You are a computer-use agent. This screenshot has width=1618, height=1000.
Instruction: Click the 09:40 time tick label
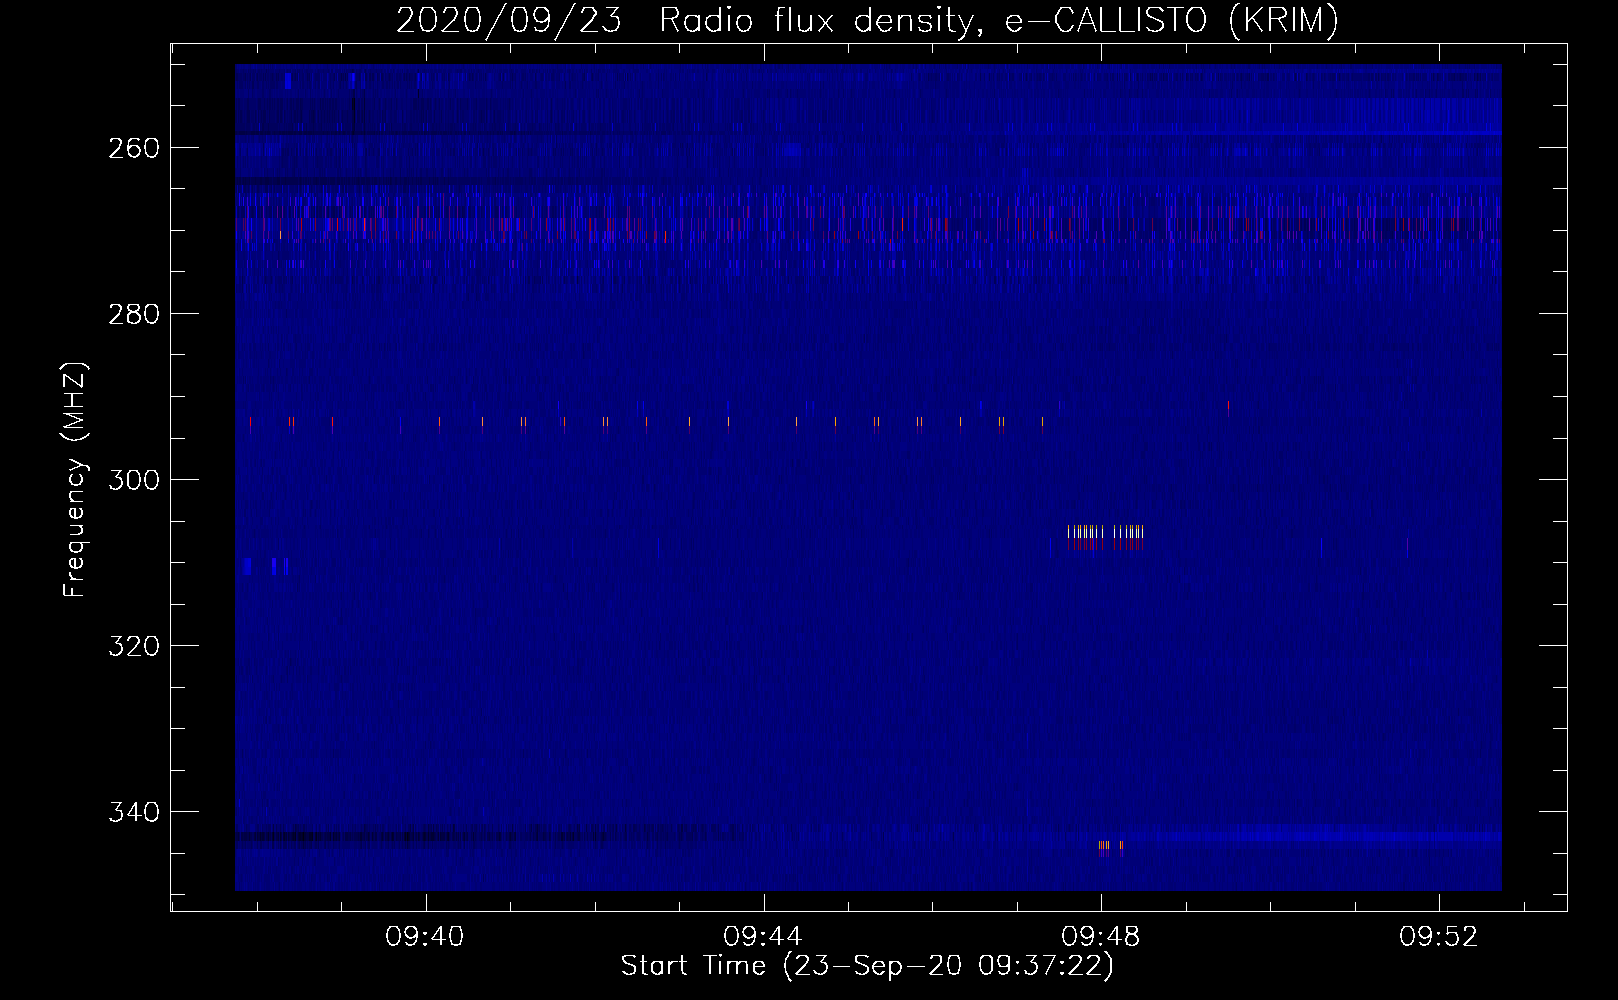[x=425, y=937]
